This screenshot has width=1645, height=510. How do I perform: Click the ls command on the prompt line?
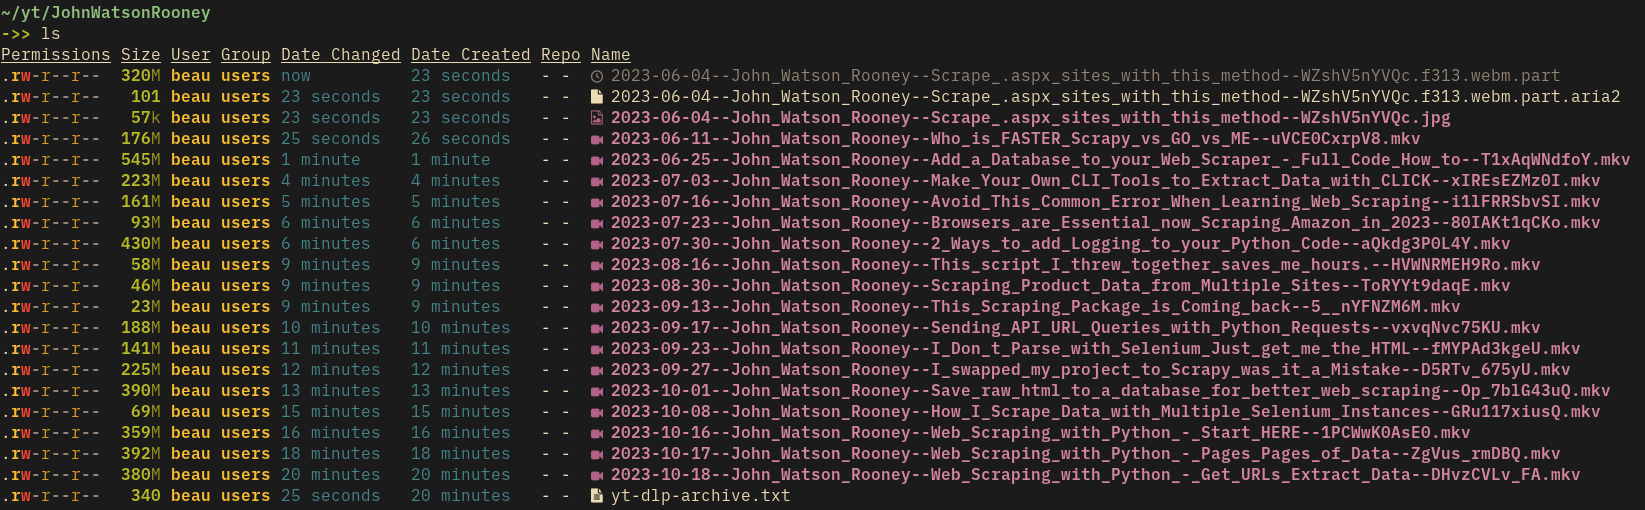coord(51,34)
